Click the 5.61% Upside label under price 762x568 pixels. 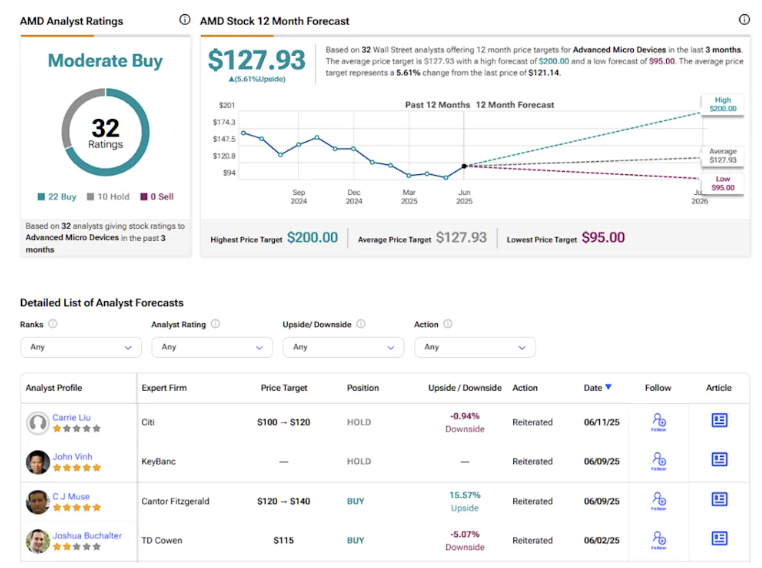coord(257,79)
